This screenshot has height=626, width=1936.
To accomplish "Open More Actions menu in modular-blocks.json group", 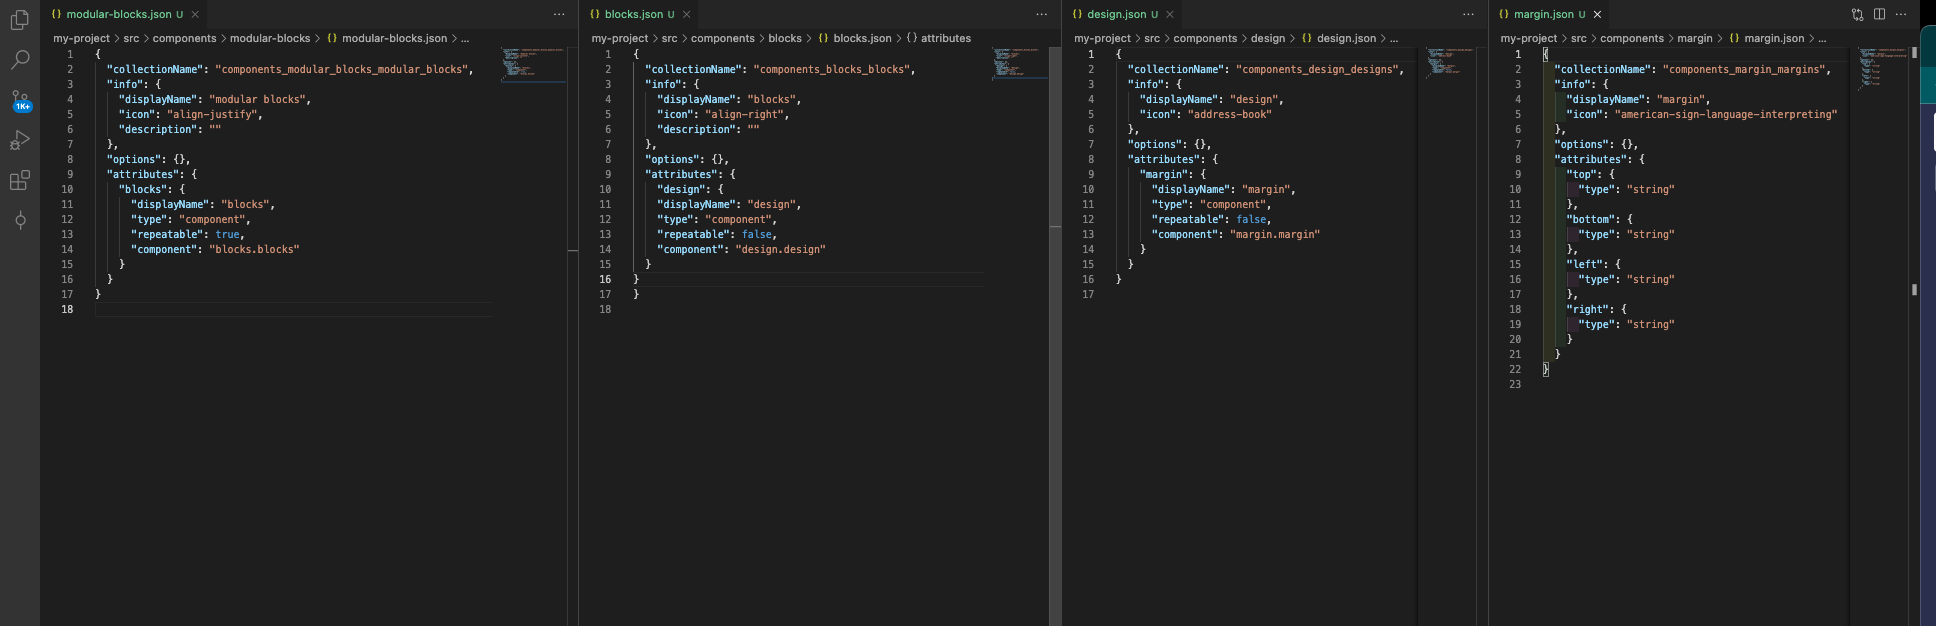I will tap(559, 14).
